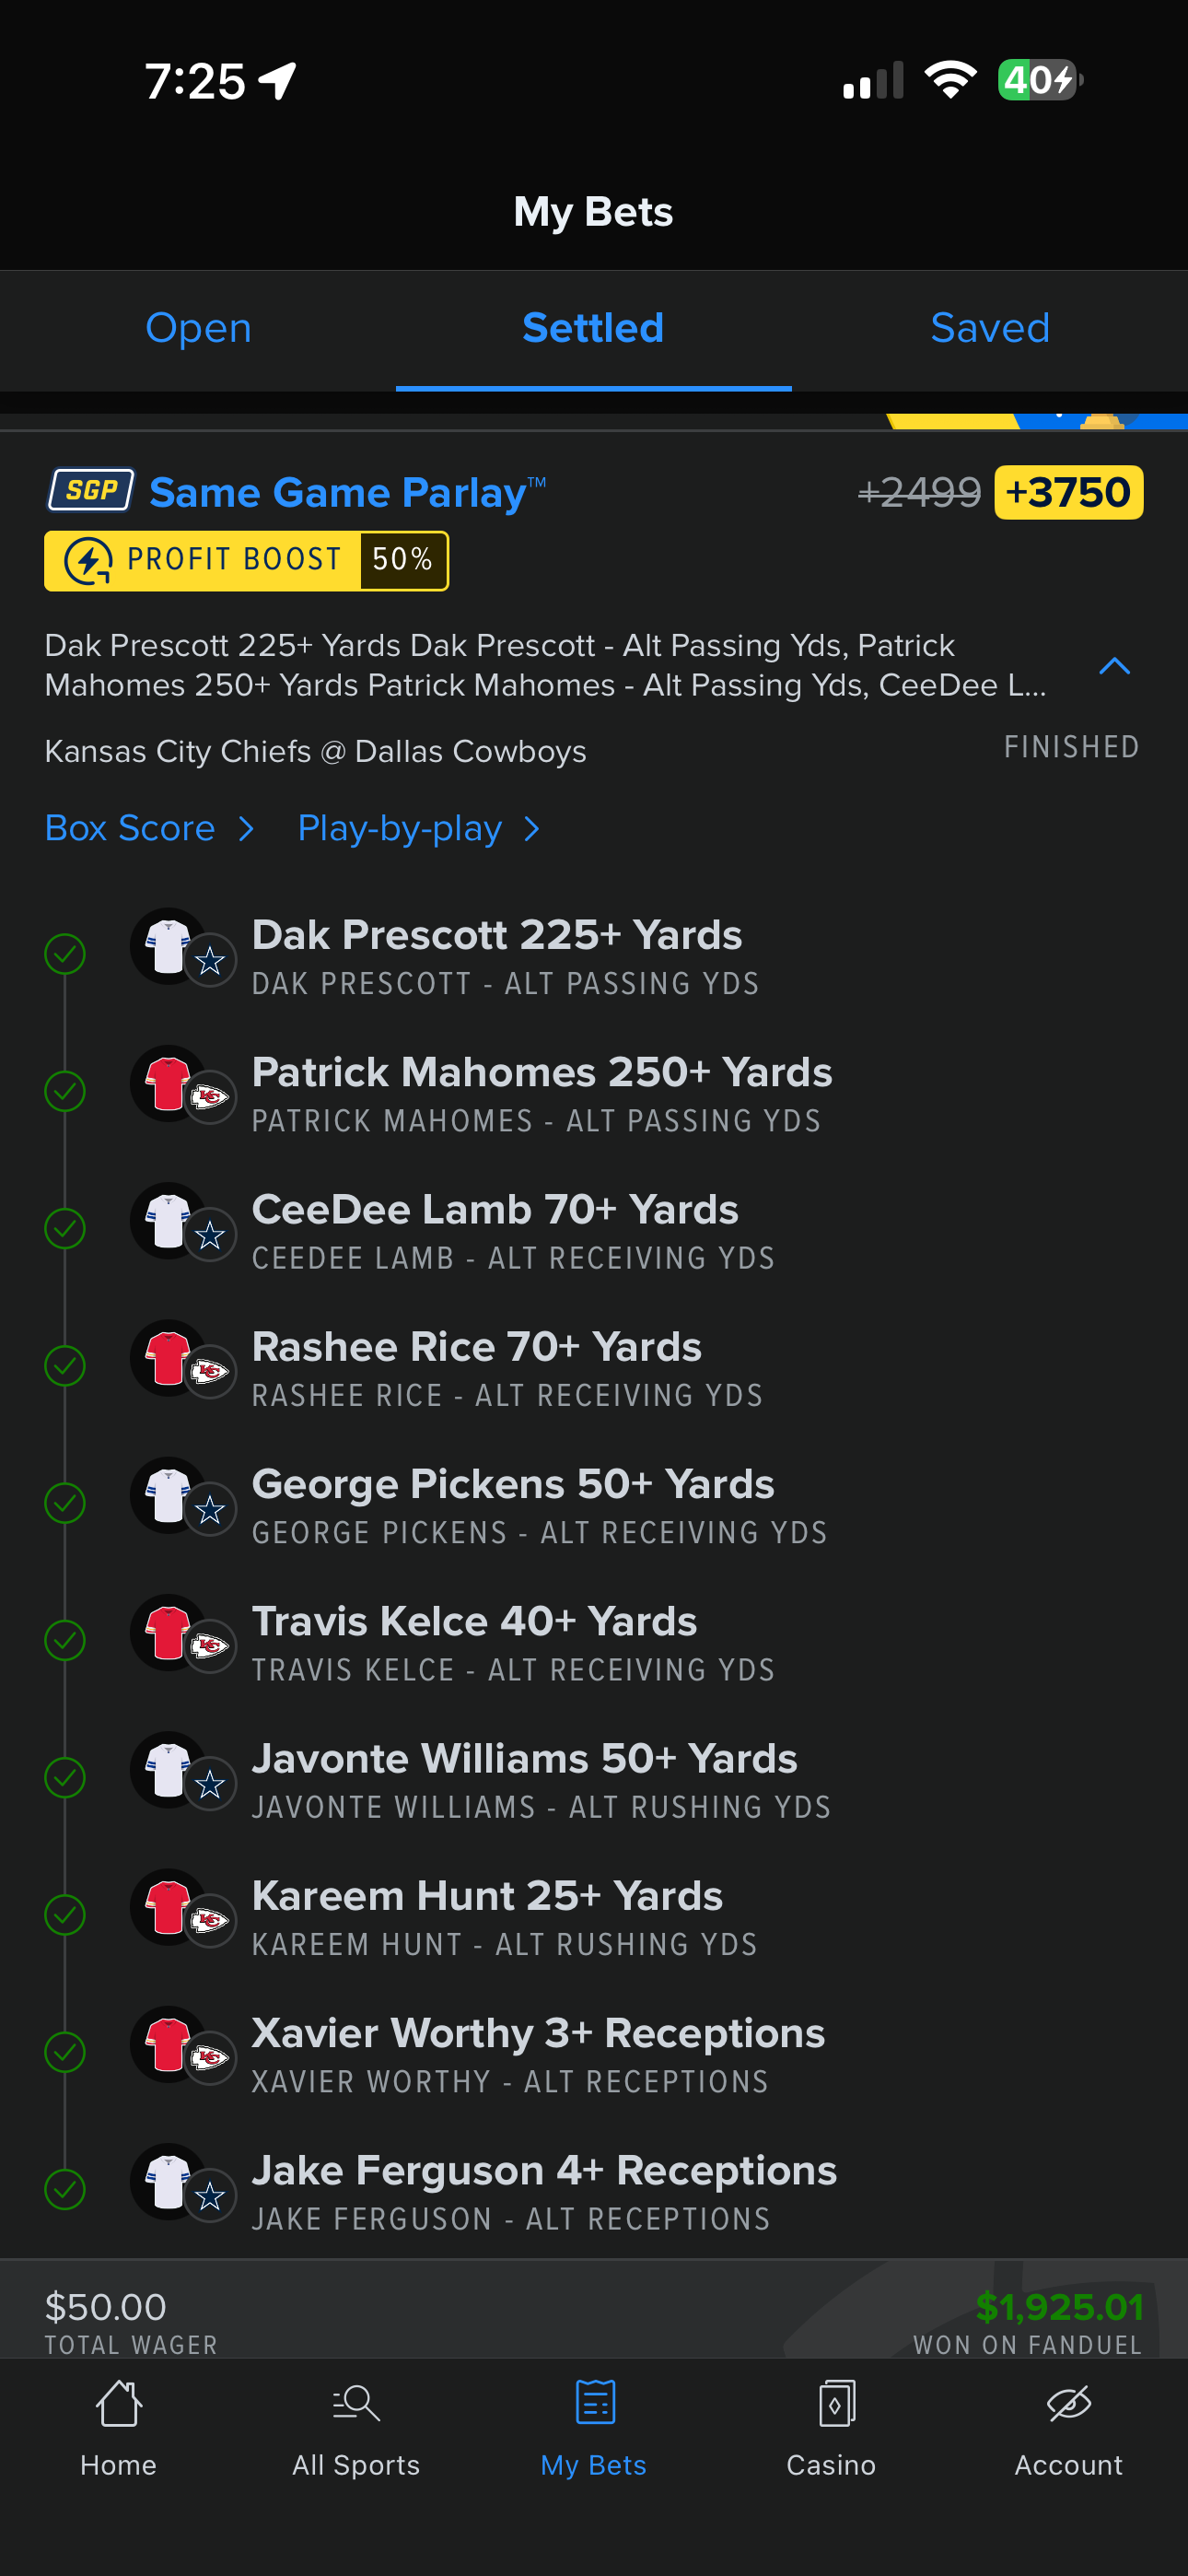Switch to the Saved bets tab

coord(990,328)
